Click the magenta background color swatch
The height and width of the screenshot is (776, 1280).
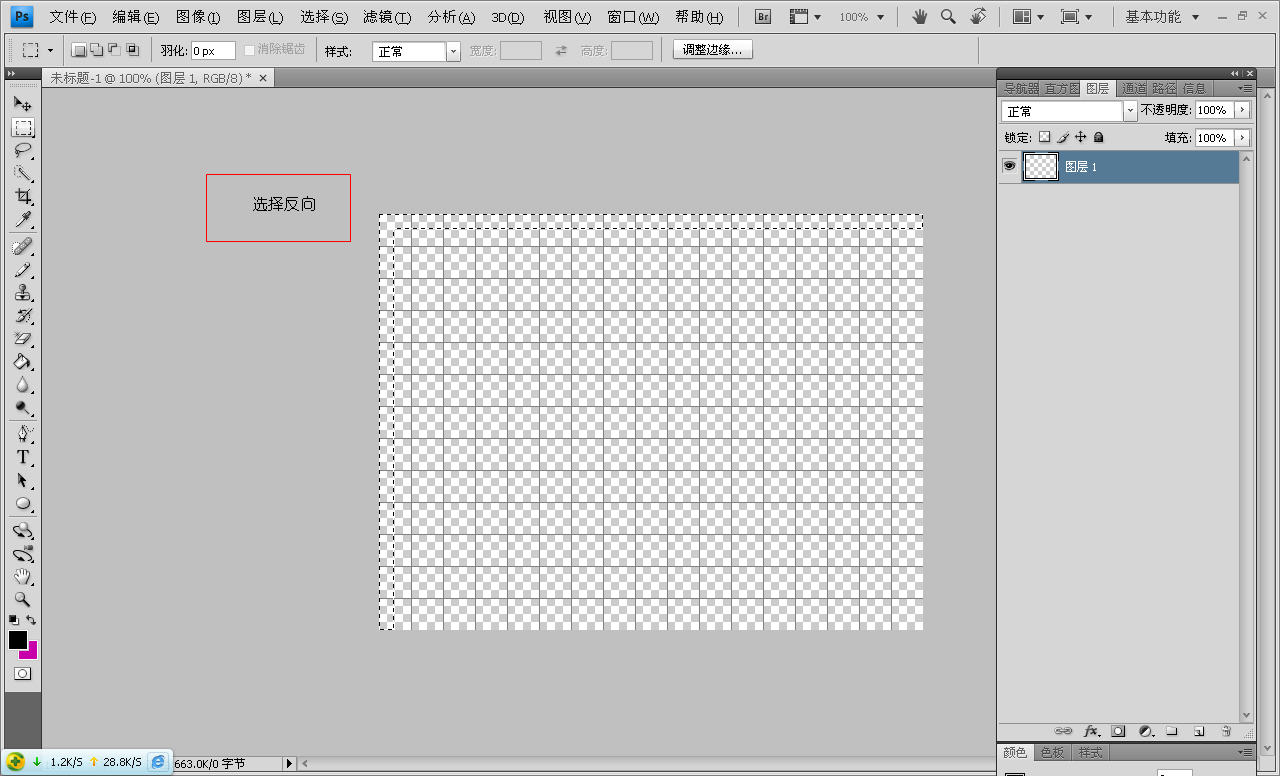click(x=31, y=651)
